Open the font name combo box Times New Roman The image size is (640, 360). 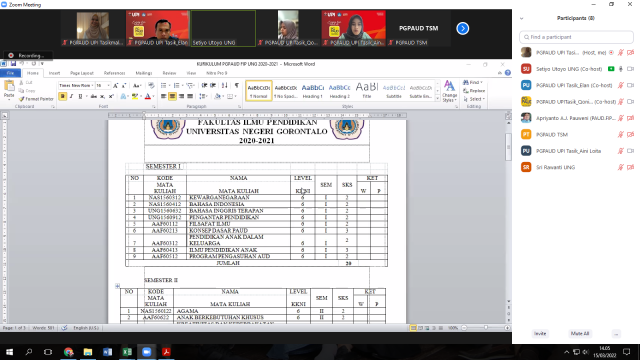point(76,85)
